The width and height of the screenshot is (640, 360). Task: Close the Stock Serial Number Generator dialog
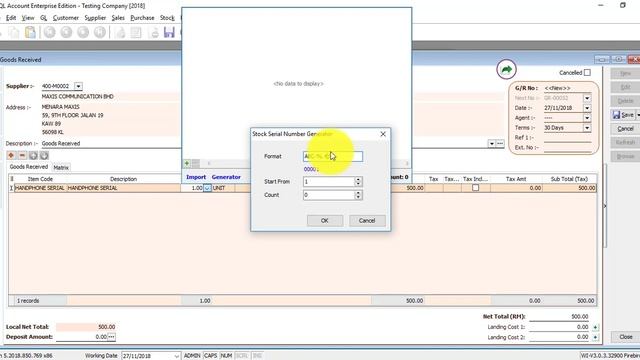(383, 134)
